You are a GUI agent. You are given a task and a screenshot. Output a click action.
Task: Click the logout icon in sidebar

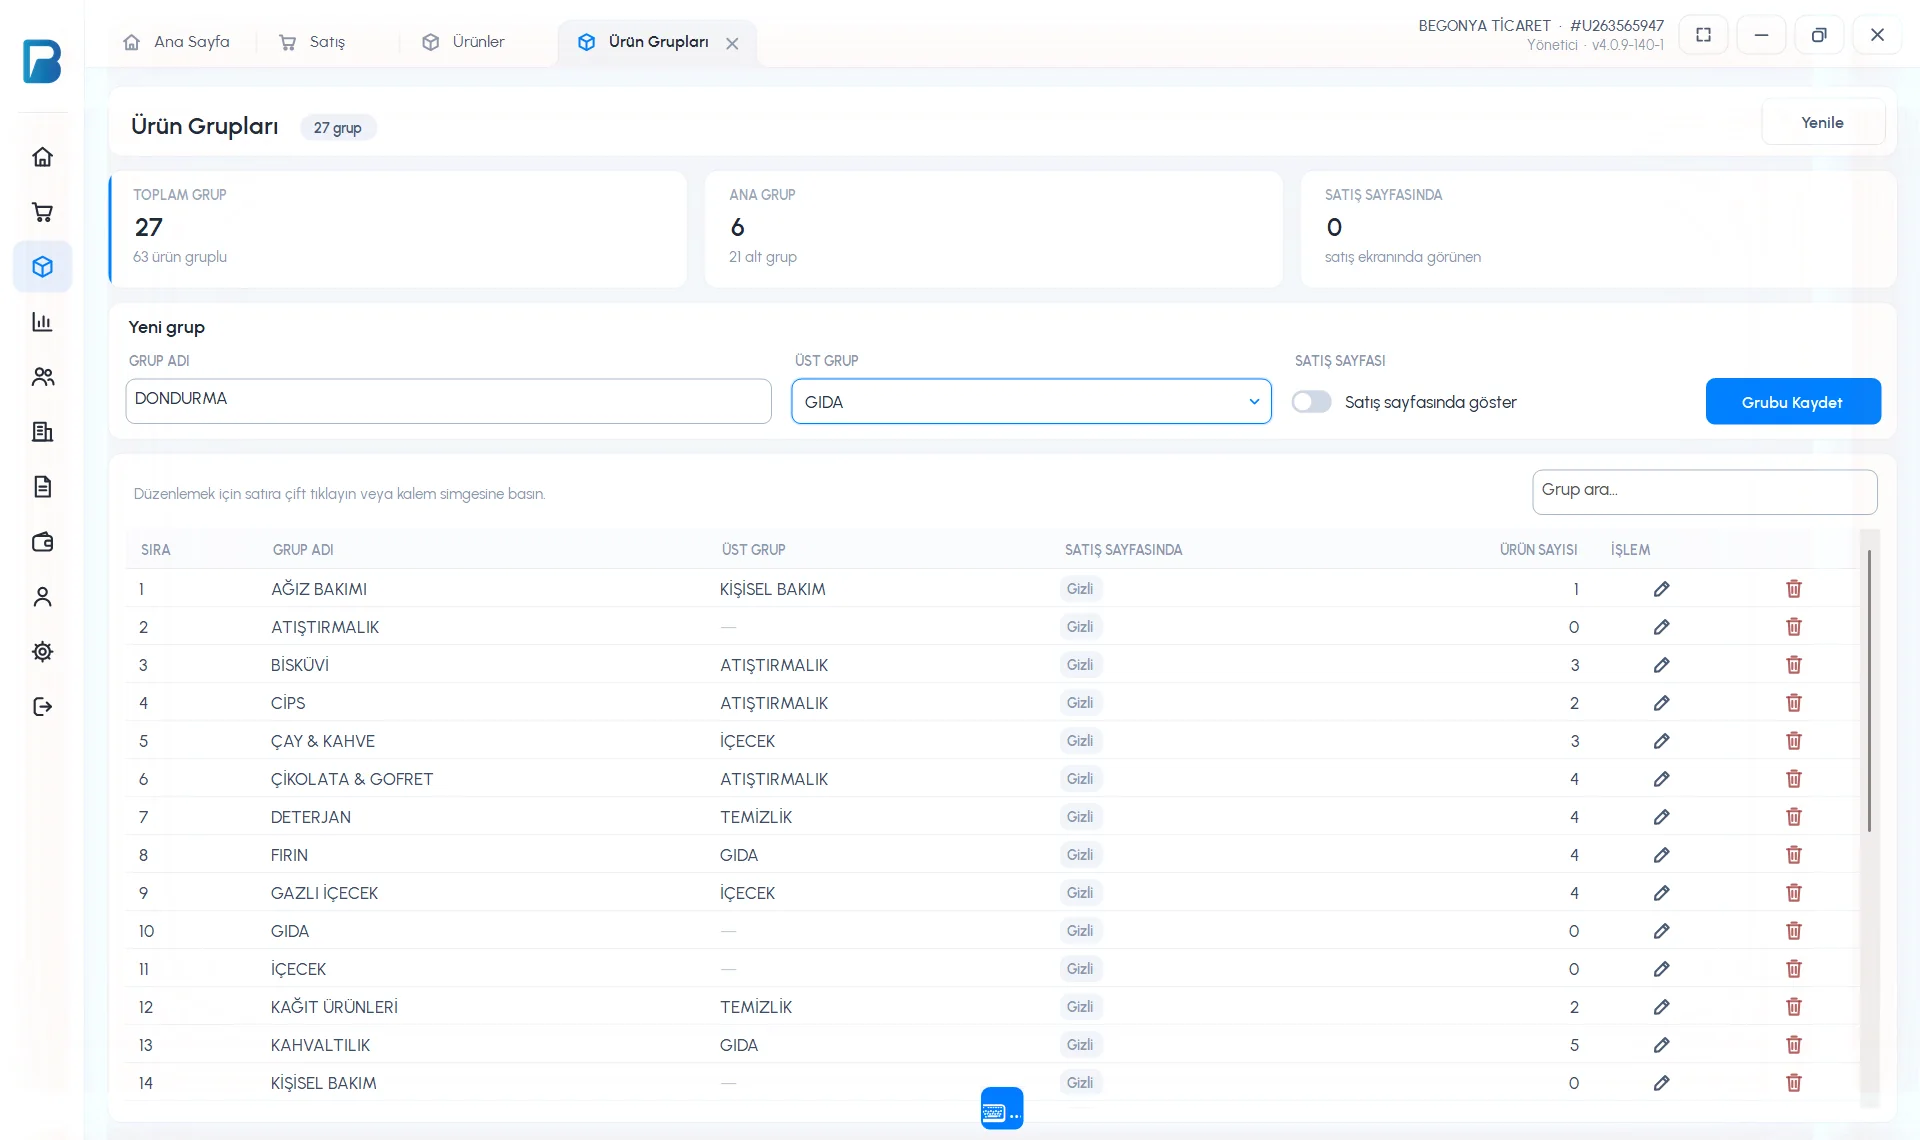[x=42, y=707]
